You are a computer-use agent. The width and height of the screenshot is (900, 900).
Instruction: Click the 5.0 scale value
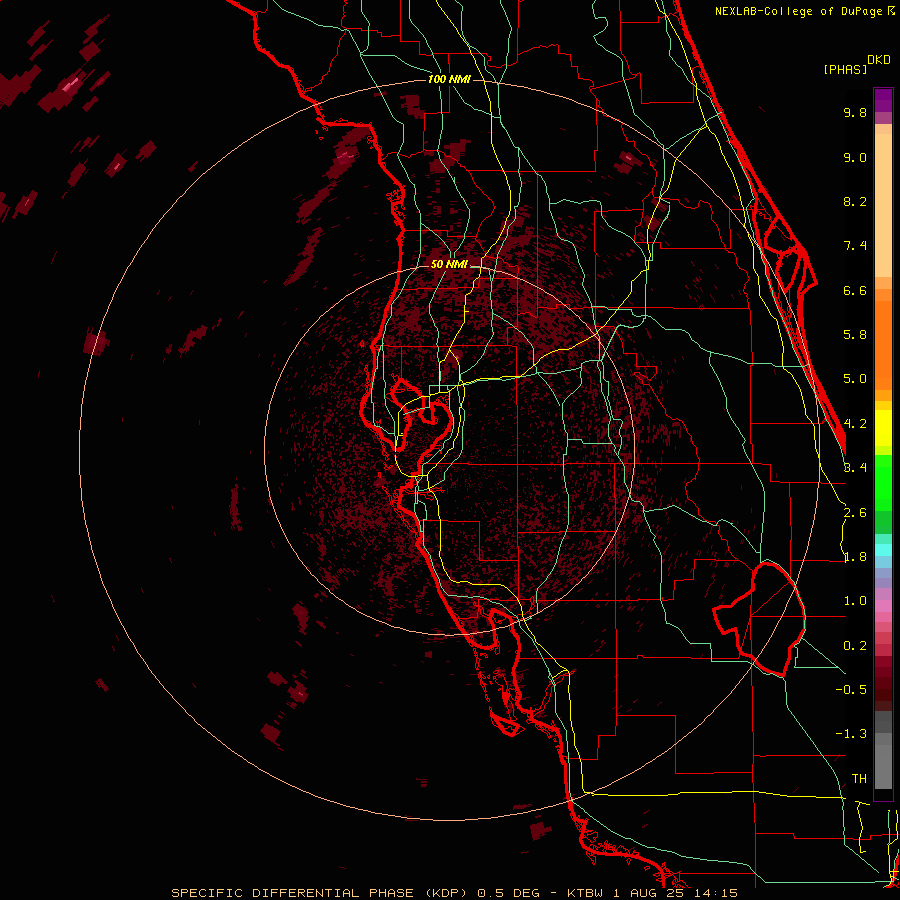(x=855, y=379)
